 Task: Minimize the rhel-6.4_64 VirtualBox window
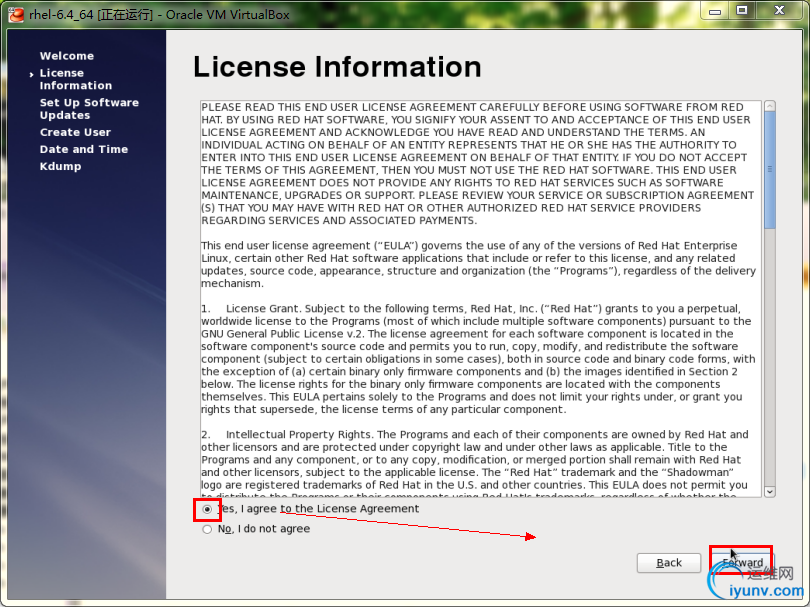point(715,11)
